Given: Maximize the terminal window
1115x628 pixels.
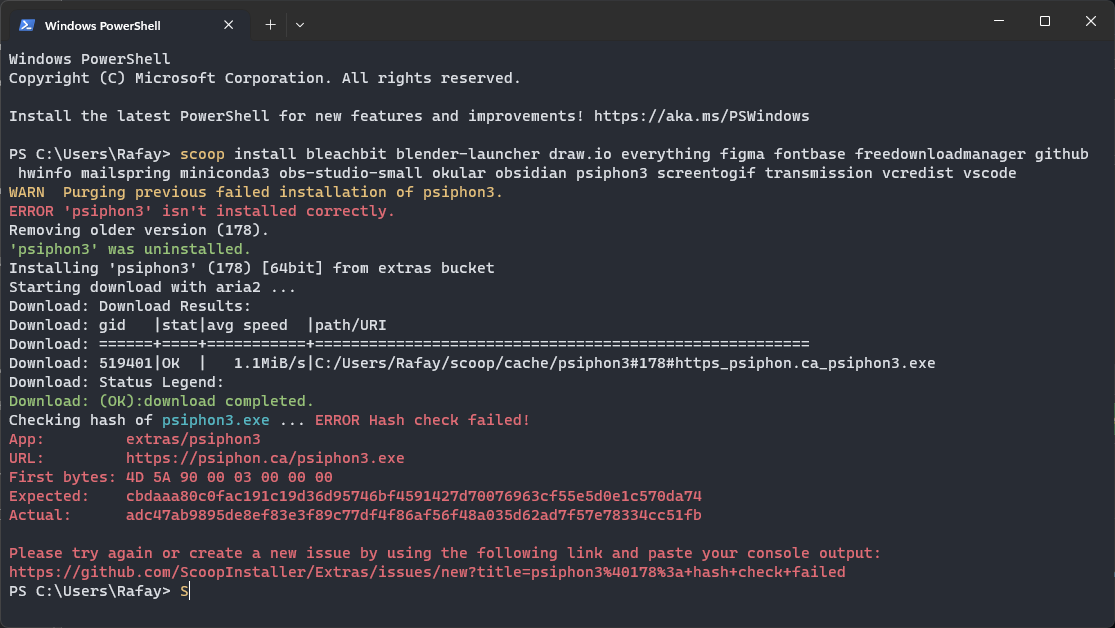Looking at the screenshot, I should coord(1044,20).
